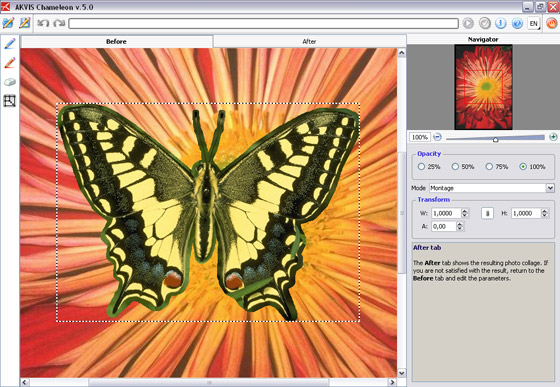Switch to the After tab
This screenshot has height=387, width=560.
point(309,41)
